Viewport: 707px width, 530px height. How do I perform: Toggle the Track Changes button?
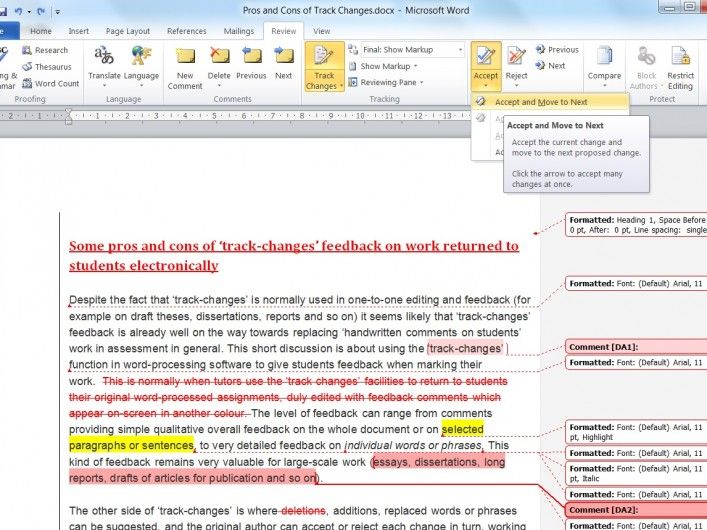[324, 66]
